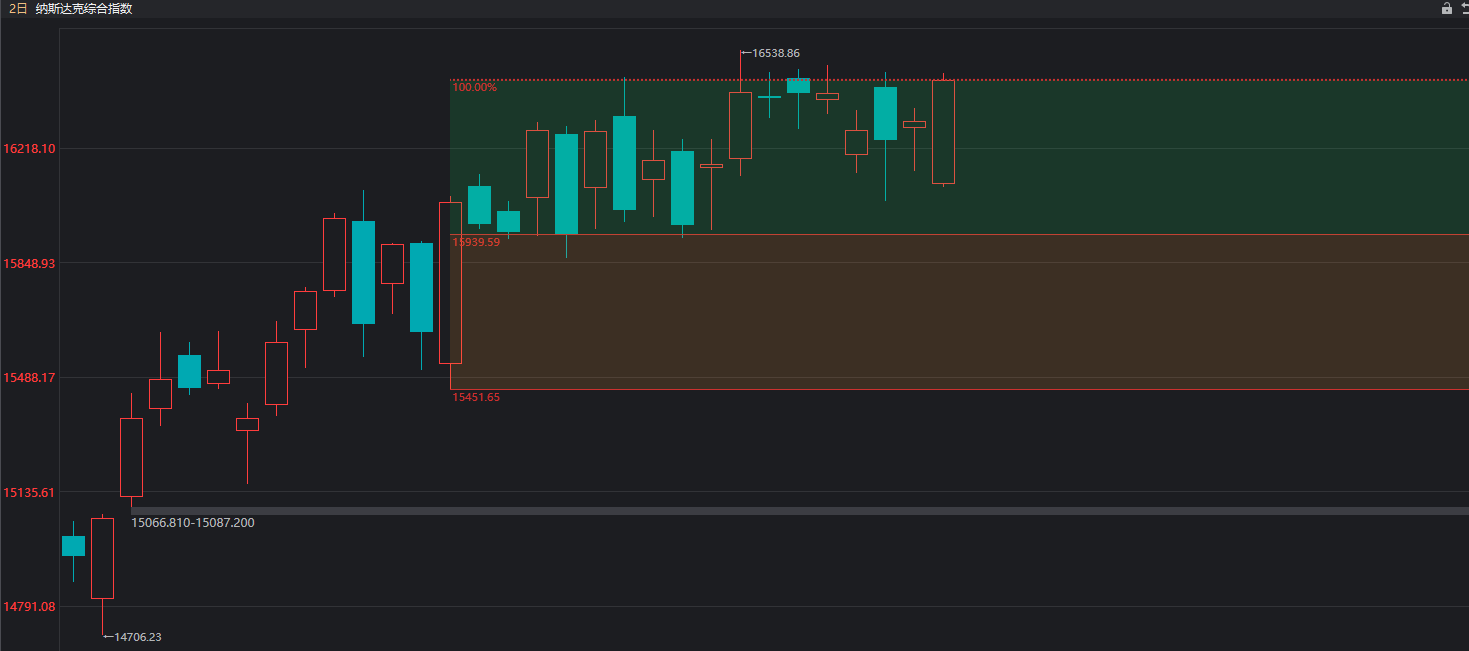Click the 15135.61 price axis label
The image size is (1469, 651).
click(x=29, y=492)
